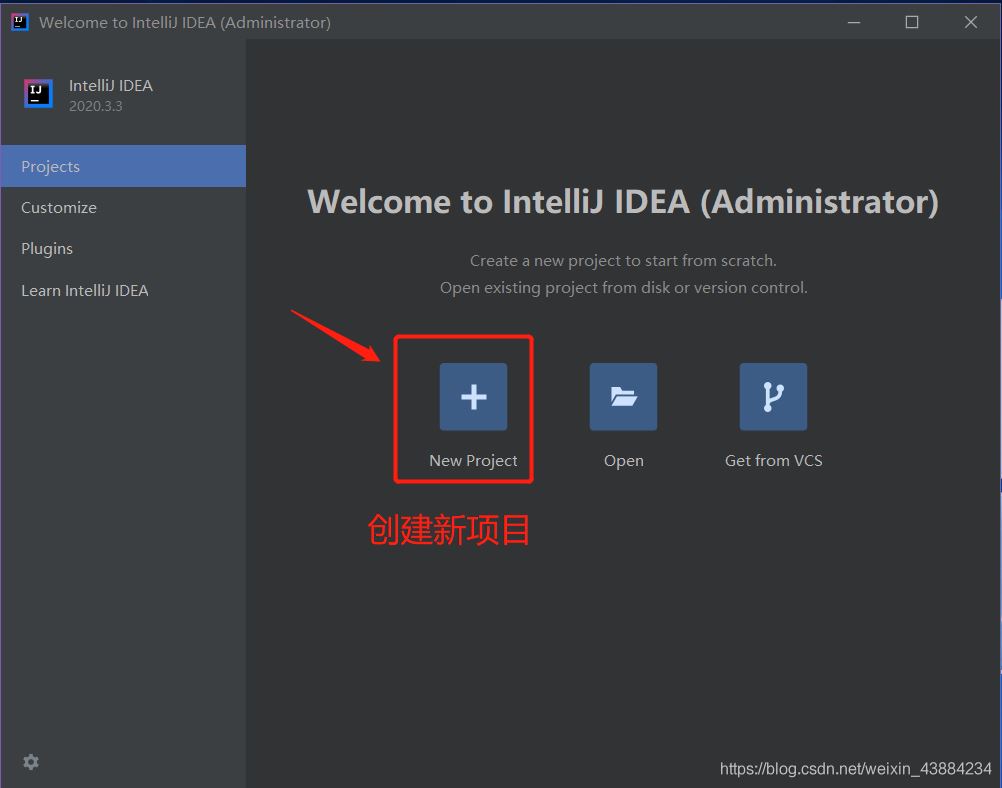Click the window title text in the title bar

pos(185,22)
